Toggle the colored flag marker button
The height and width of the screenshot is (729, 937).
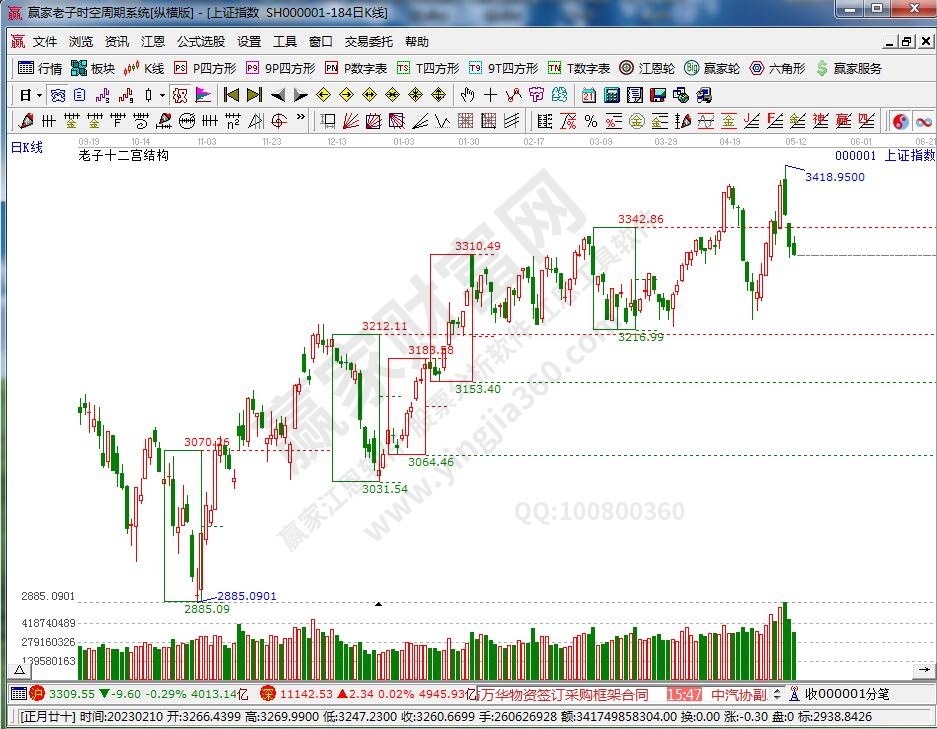[x=203, y=95]
